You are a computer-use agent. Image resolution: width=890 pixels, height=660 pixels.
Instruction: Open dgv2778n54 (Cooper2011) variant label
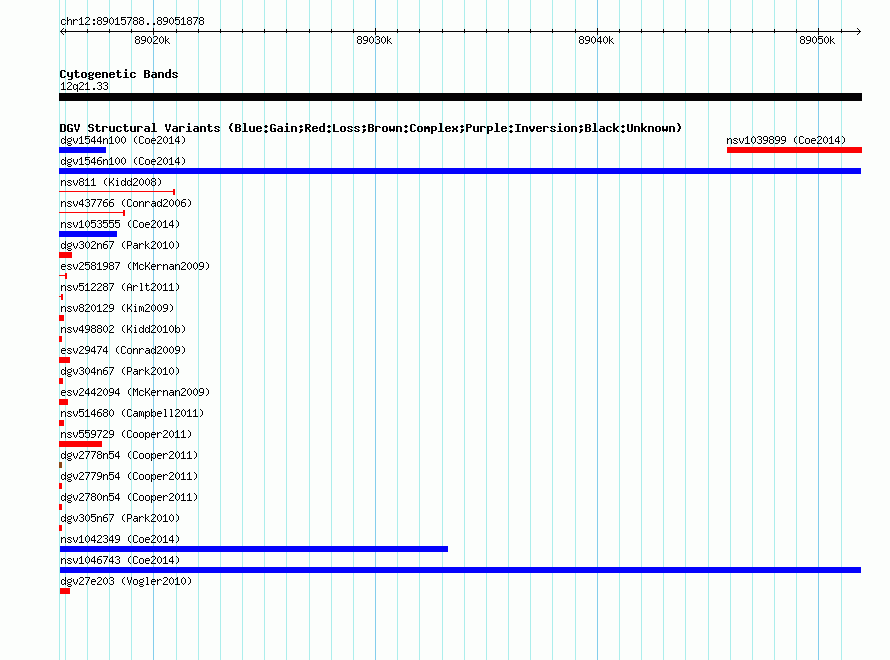[x=129, y=455]
